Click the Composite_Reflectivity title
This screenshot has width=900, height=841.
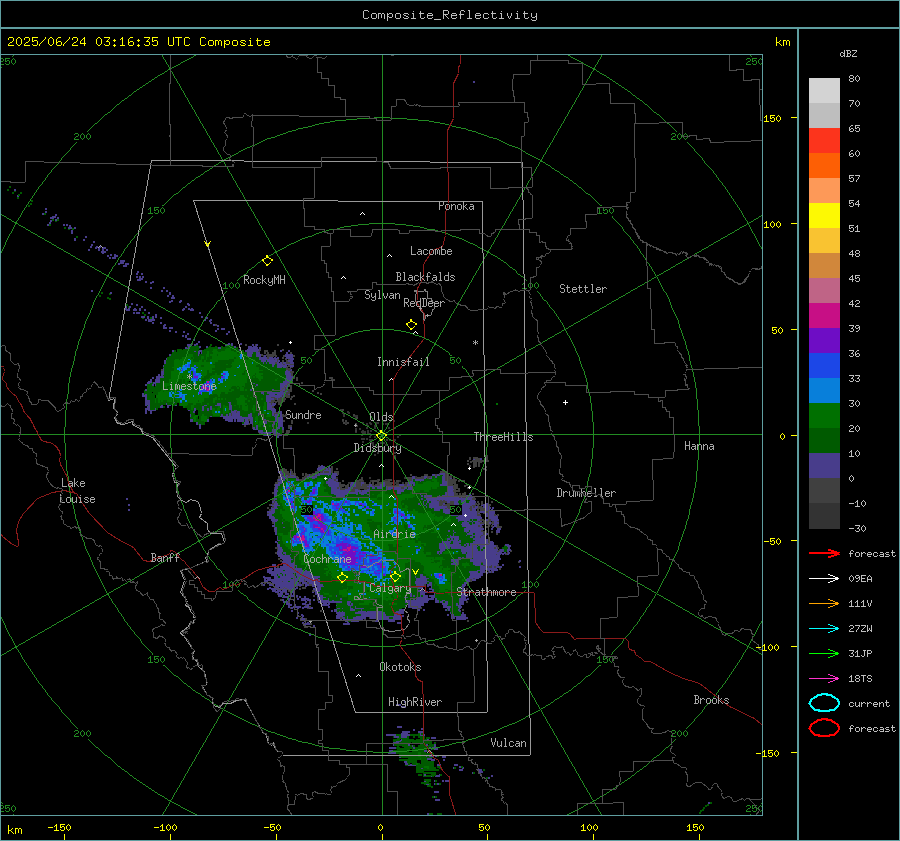(450, 15)
